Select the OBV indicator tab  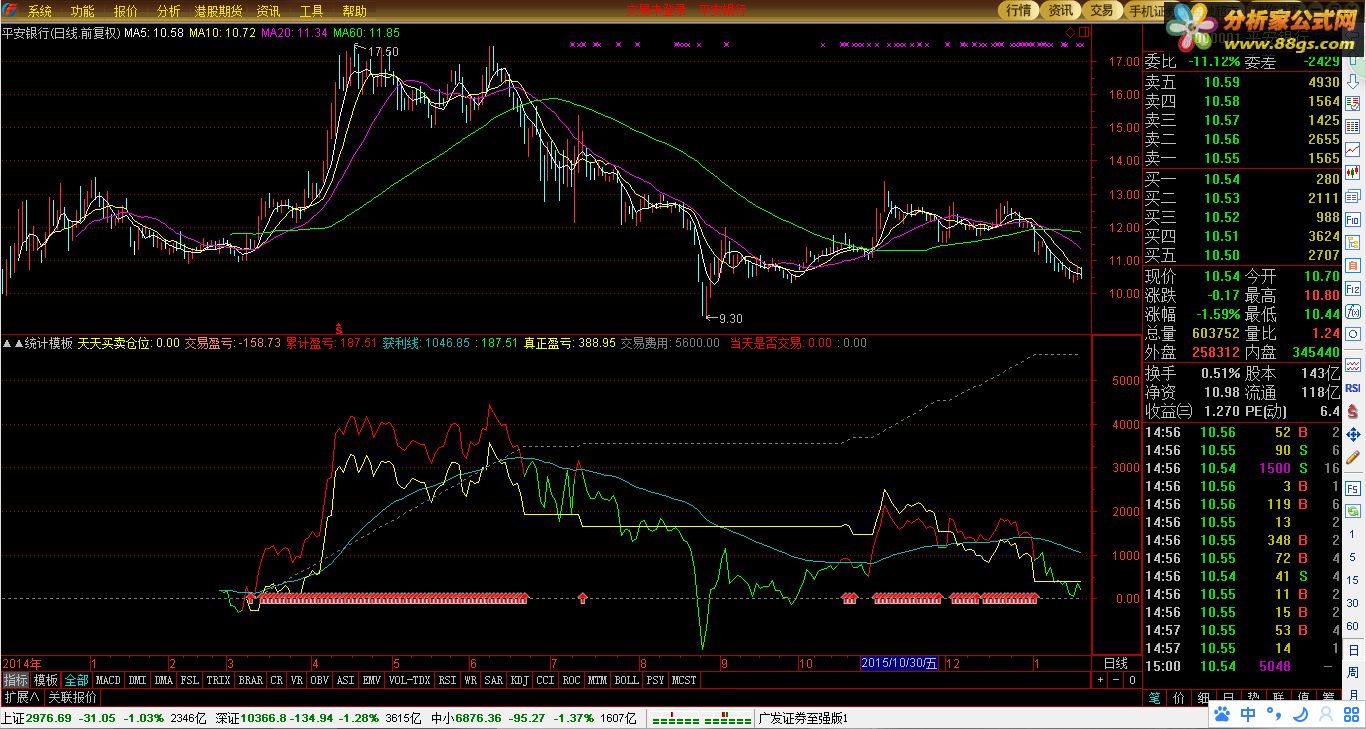(320, 680)
